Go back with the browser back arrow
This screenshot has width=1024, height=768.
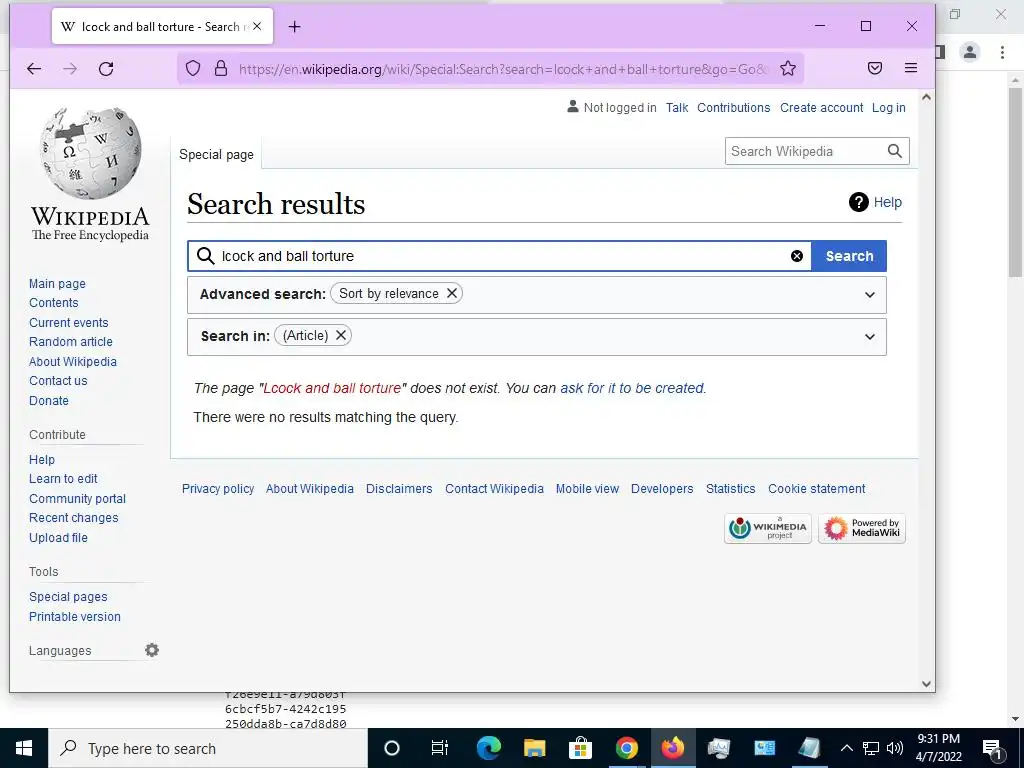[x=34, y=69]
